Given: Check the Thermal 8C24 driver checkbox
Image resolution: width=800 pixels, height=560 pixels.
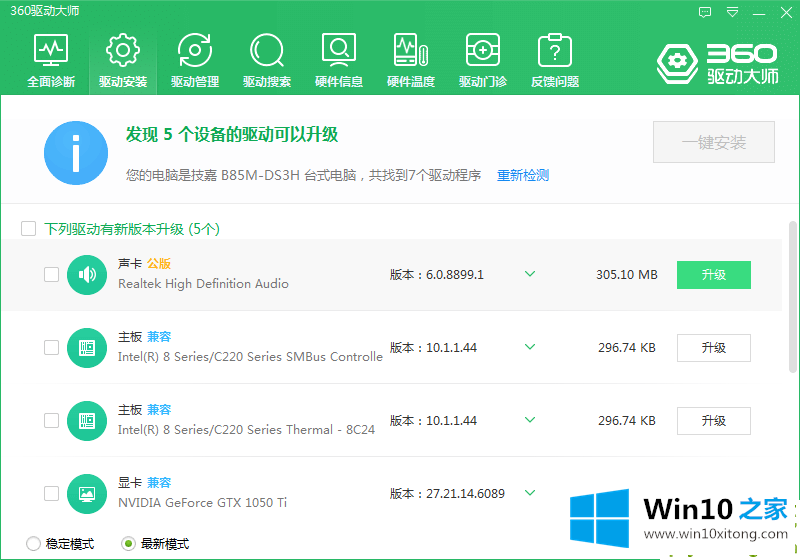Looking at the screenshot, I should pyautogui.click(x=52, y=420).
